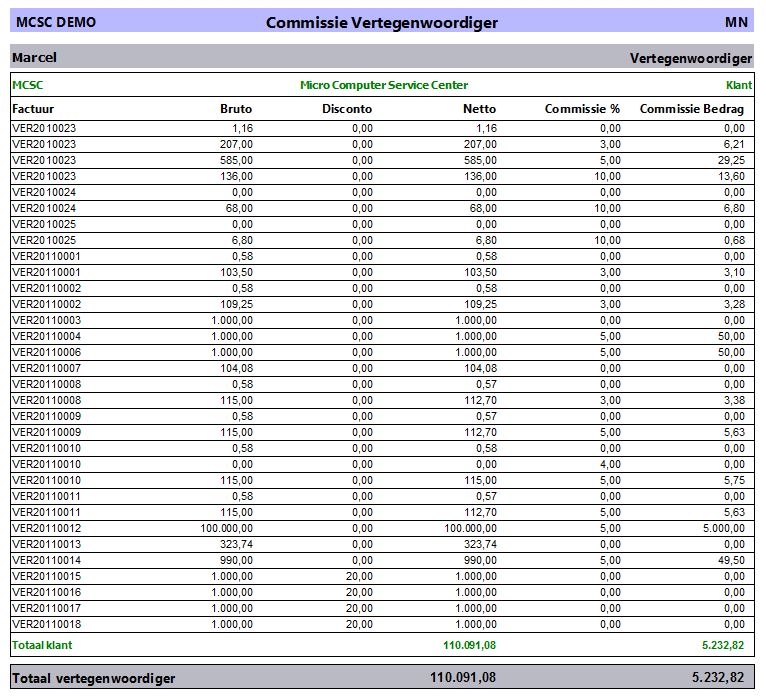Viewport: 766px width, 698px height.
Task: Select commission amount 29,25
Action: click(731, 160)
